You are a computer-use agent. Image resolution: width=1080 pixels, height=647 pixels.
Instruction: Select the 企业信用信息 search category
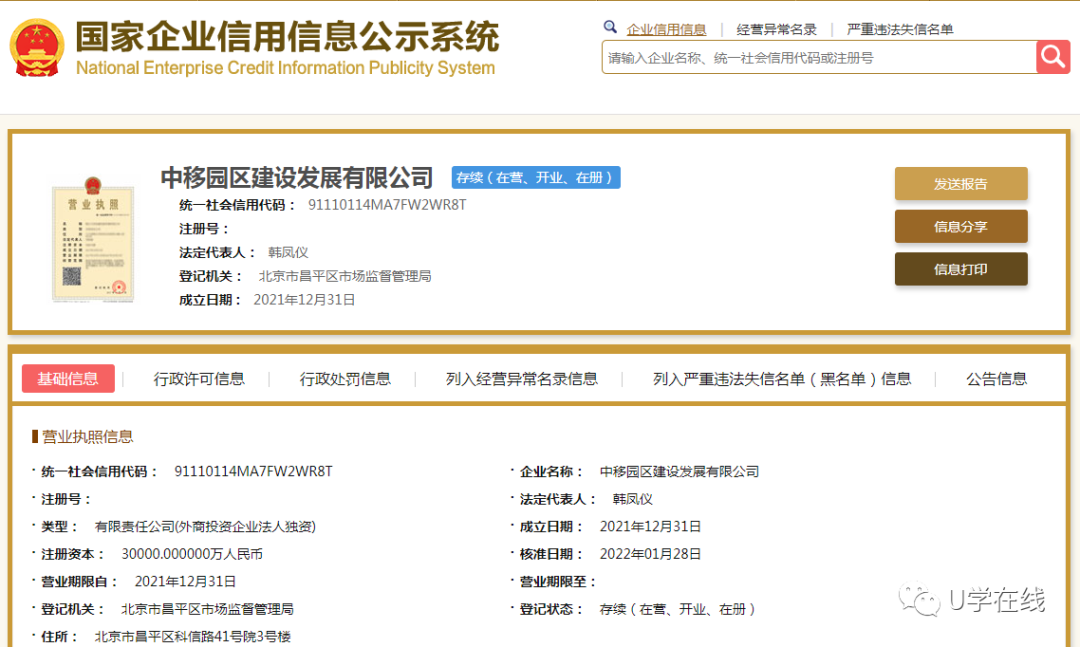pos(666,30)
